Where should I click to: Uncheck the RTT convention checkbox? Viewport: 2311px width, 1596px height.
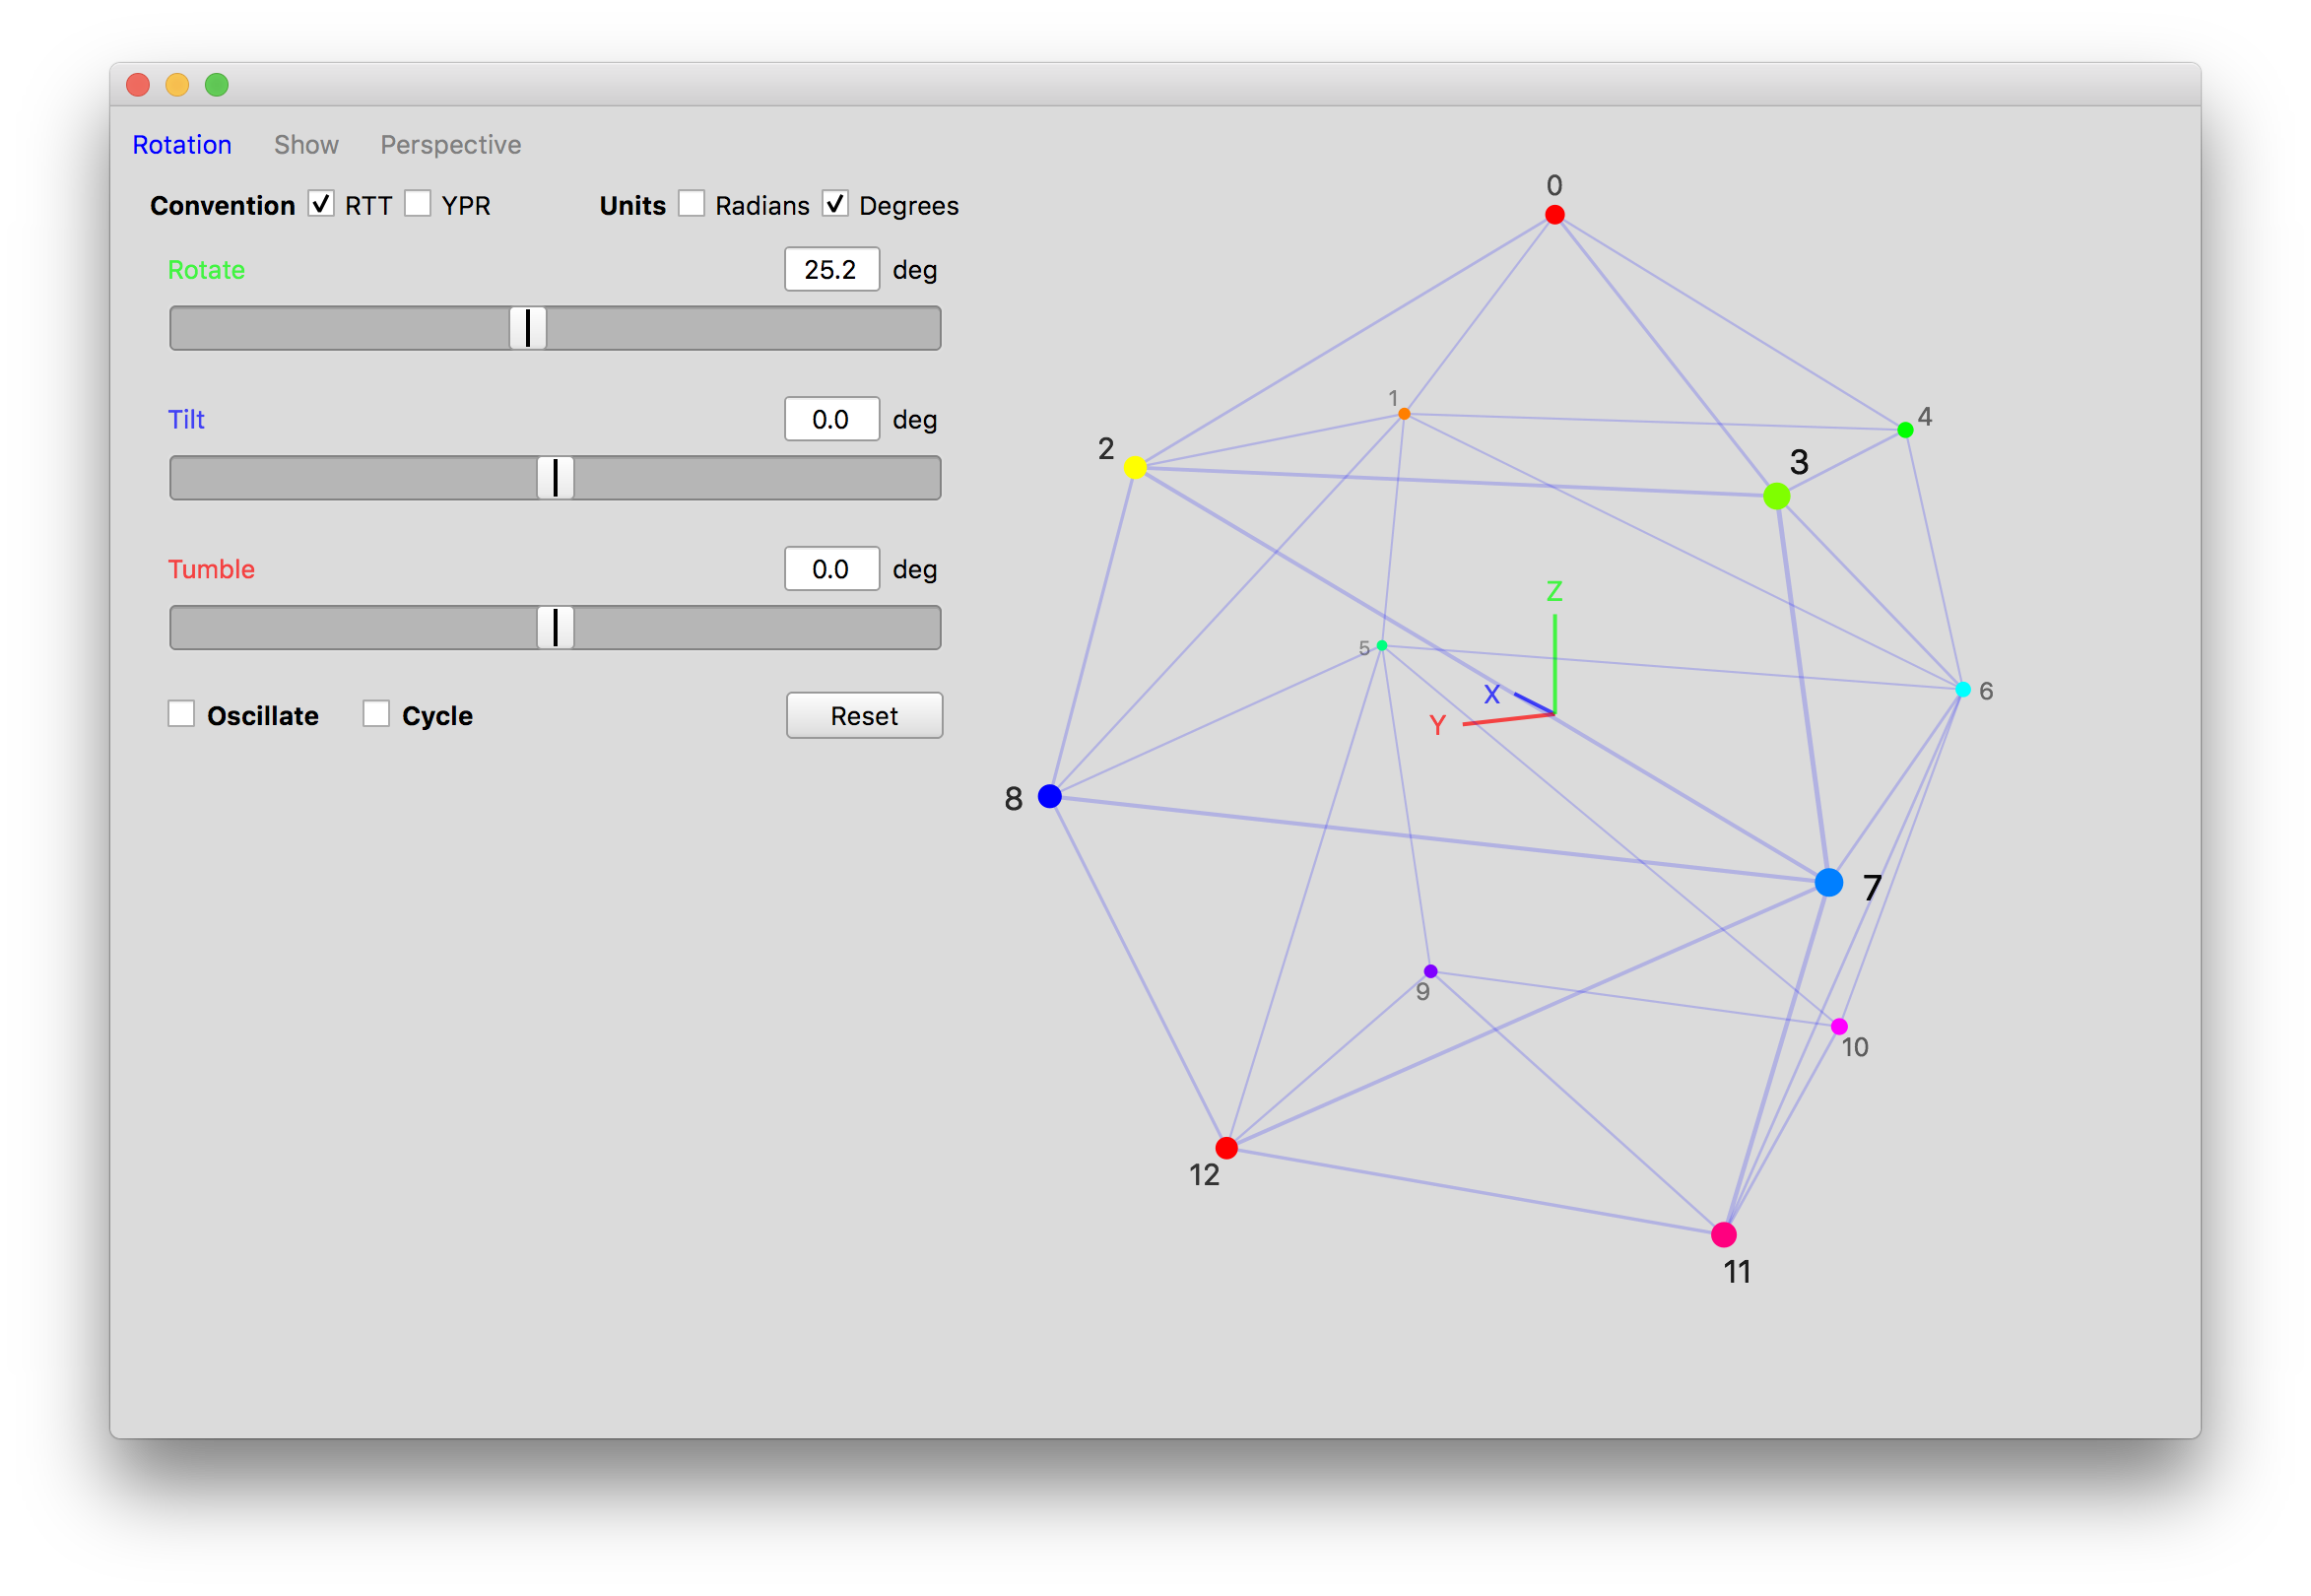tap(321, 204)
